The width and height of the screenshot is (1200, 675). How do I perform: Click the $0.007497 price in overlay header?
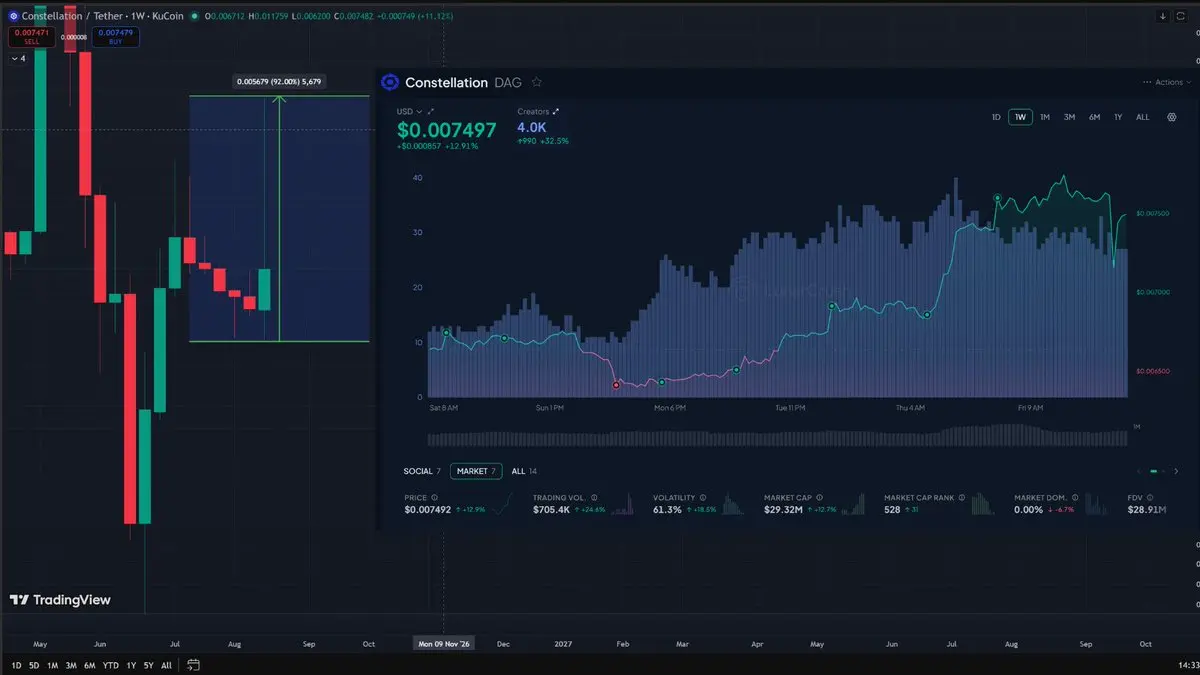click(446, 130)
